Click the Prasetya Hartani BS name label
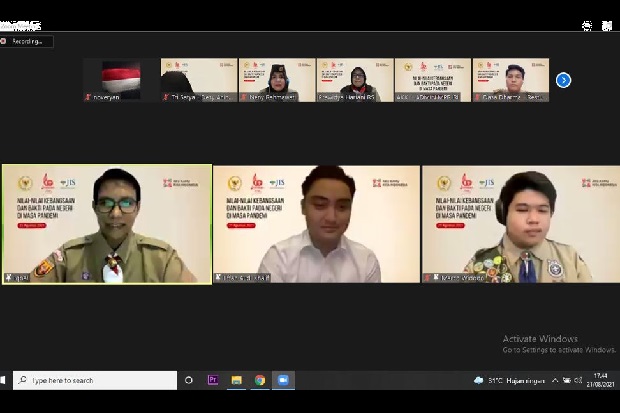The image size is (620, 413). [346, 97]
